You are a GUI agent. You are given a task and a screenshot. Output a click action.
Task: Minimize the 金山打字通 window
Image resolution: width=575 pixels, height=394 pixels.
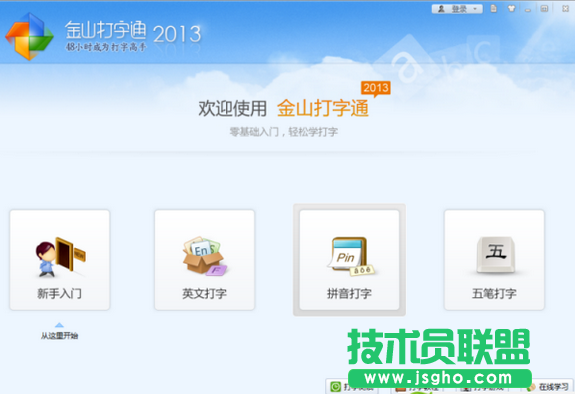pos(528,9)
